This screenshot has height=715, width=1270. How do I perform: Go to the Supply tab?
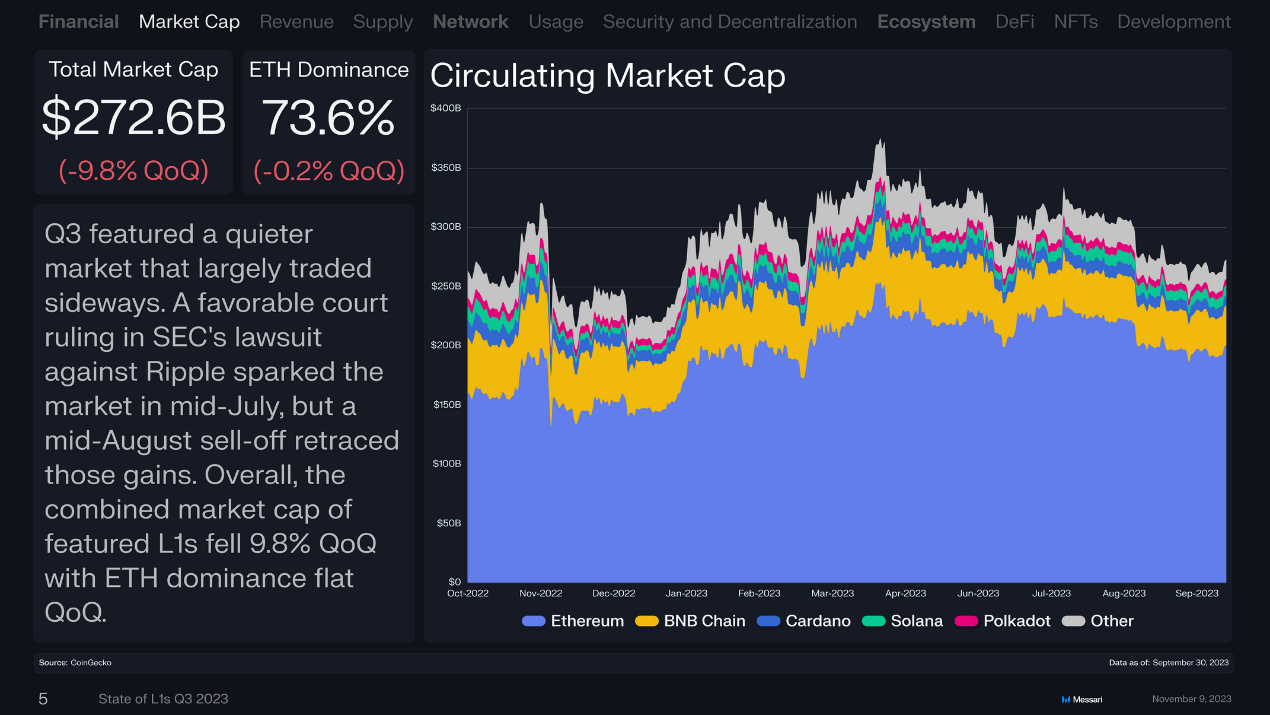383,21
